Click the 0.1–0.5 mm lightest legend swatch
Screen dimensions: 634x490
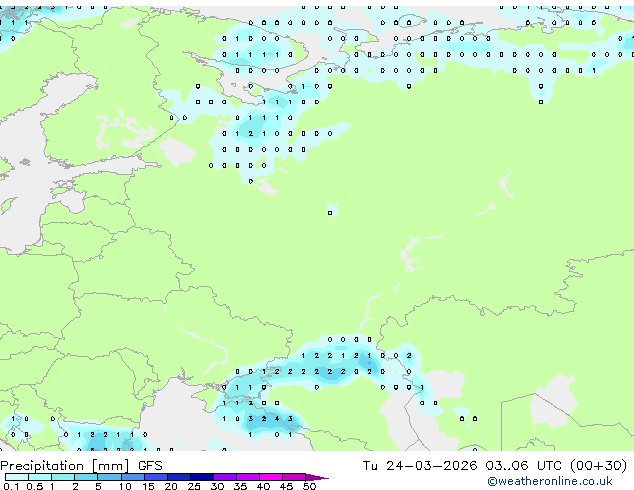tap(17, 477)
